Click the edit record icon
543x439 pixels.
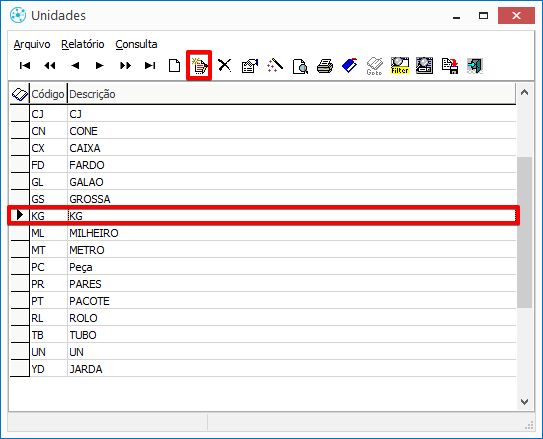[x=199, y=65]
